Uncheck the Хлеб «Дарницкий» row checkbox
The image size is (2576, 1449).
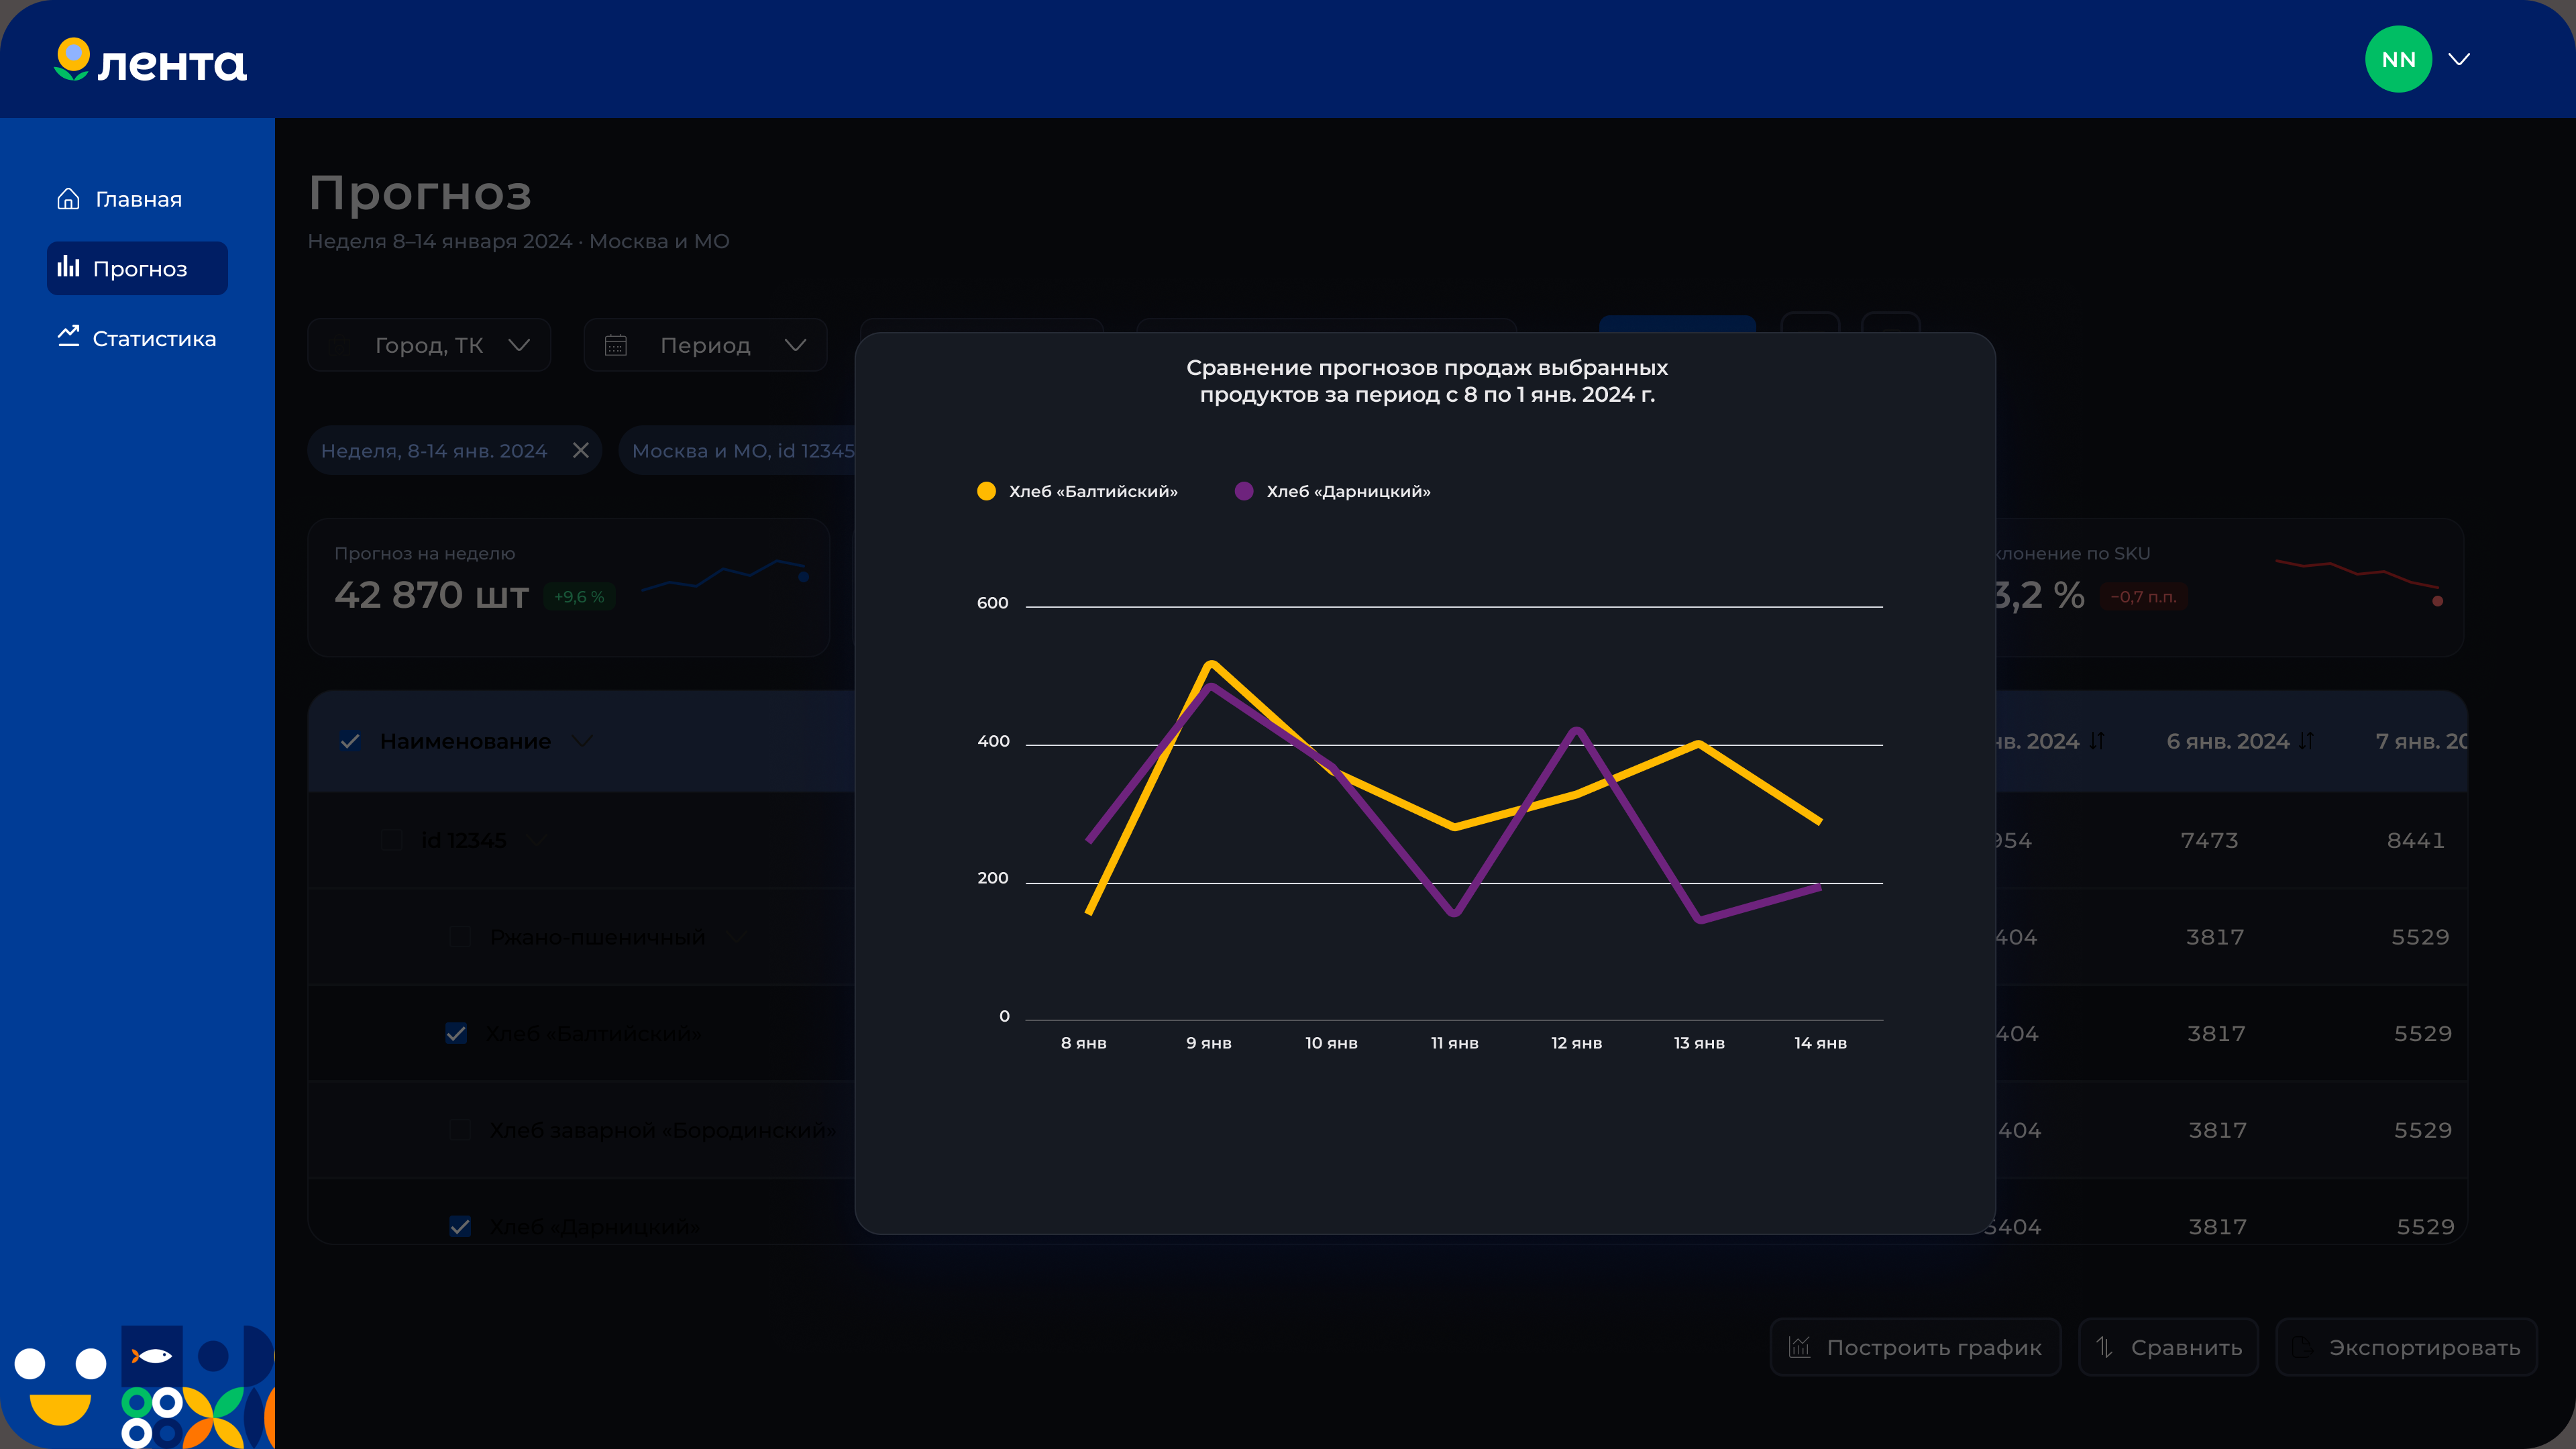460,1226
